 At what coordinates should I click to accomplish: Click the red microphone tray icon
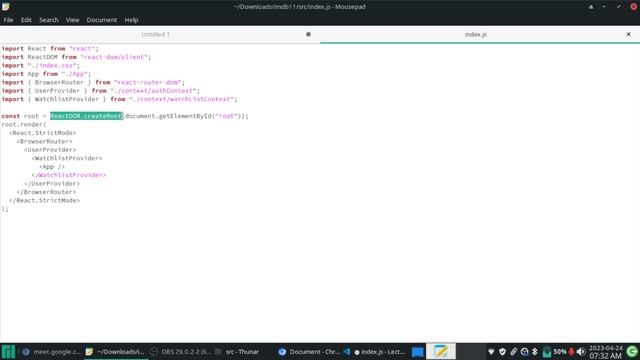point(571,351)
